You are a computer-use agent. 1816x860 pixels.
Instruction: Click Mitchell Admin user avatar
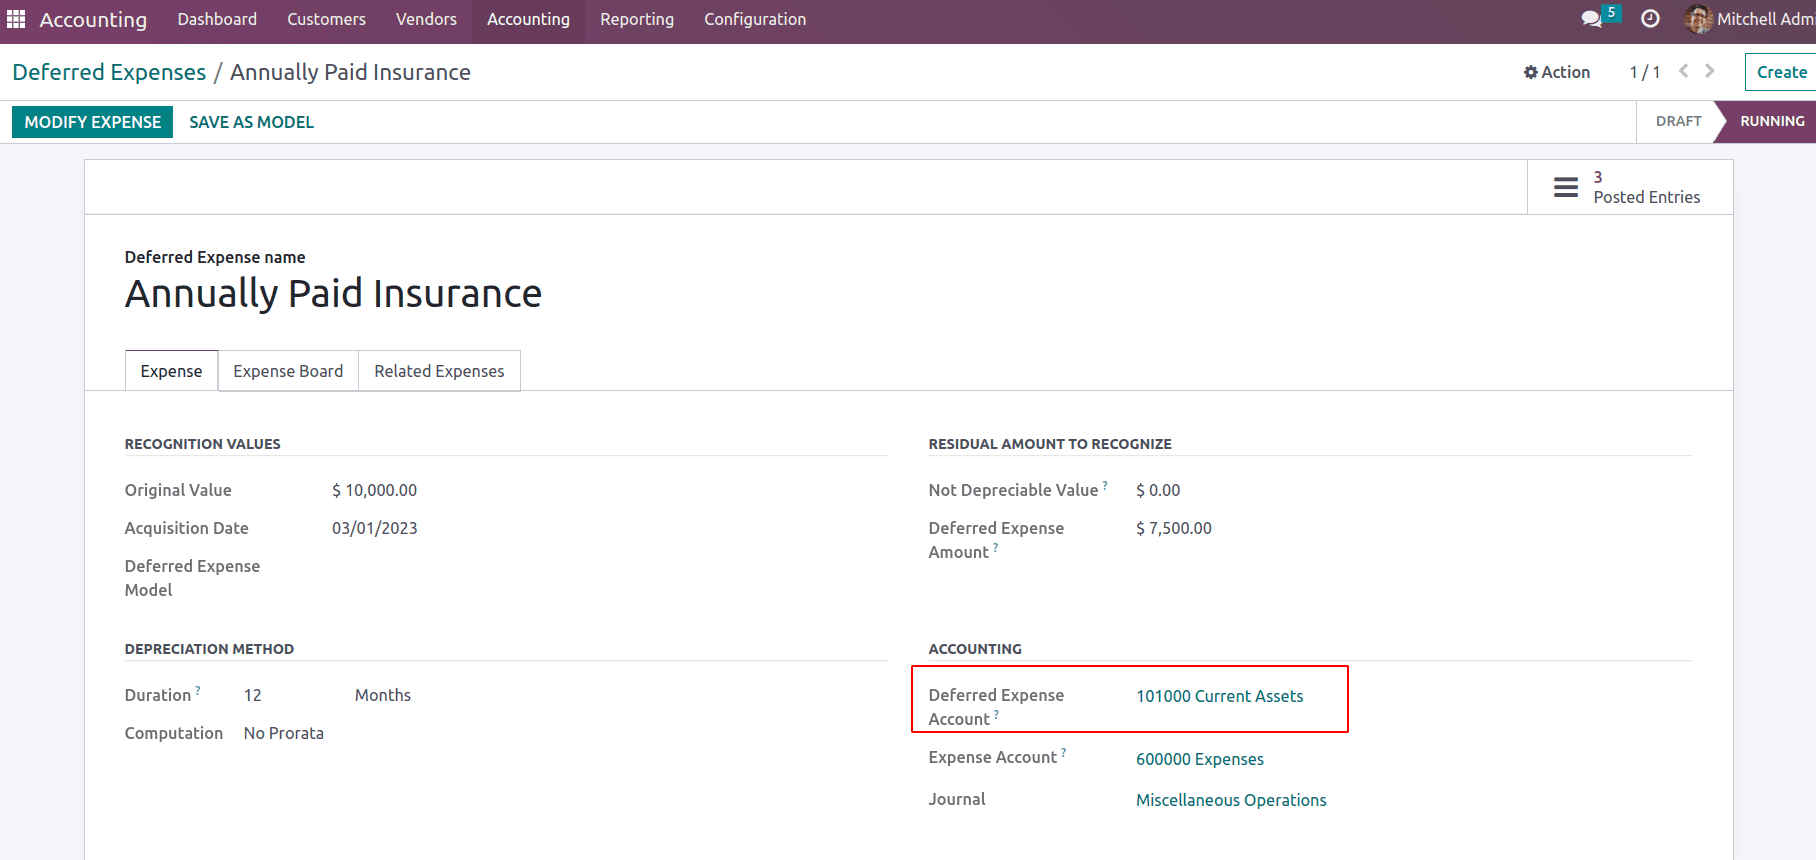point(1697,19)
